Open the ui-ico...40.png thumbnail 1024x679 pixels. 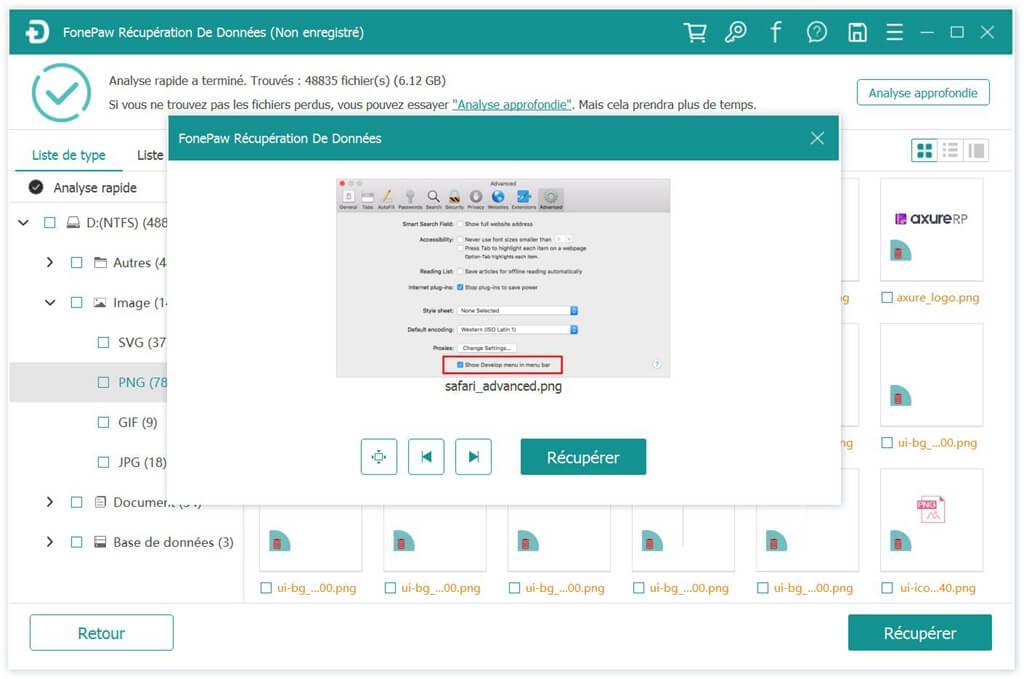click(931, 520)
